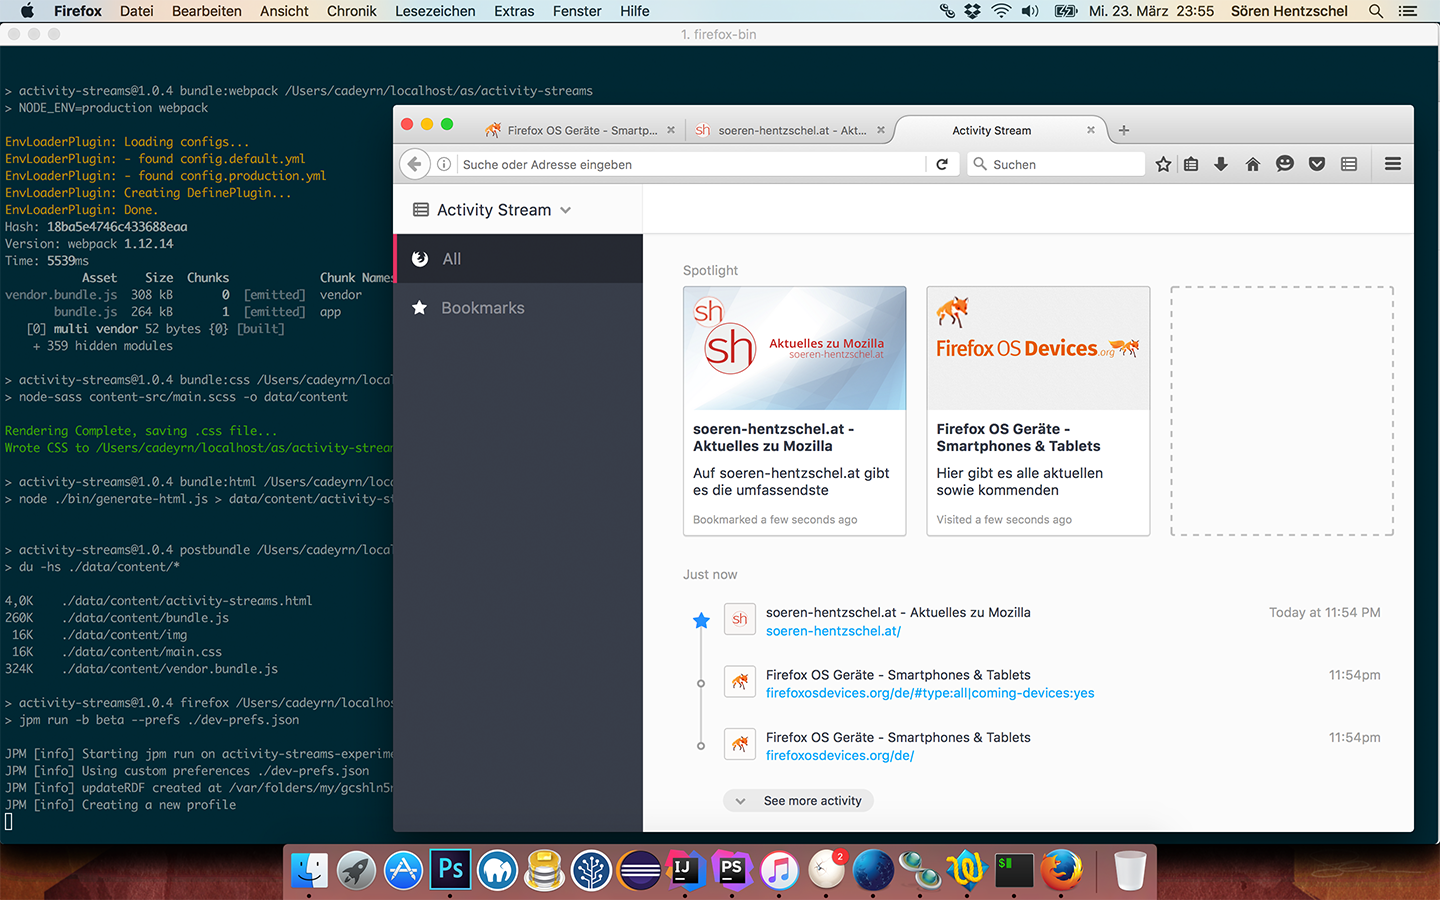Click the address bar input
Screen dimensions: 1440x900
click(x=690, y=164)
